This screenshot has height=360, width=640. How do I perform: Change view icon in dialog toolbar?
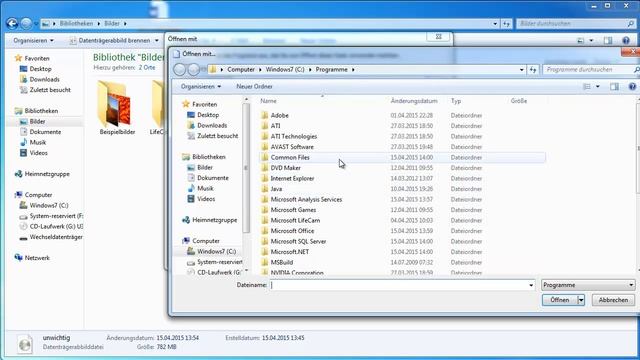[x=587, y=87]
